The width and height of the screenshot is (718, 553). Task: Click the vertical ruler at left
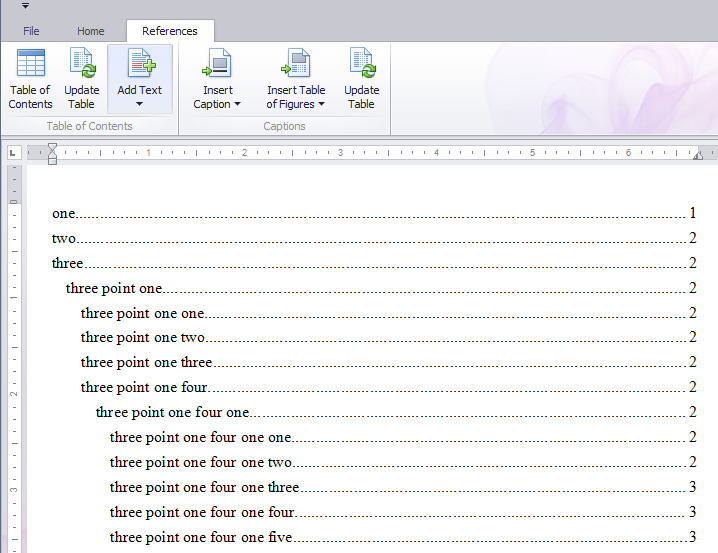[x=14, y=358]
